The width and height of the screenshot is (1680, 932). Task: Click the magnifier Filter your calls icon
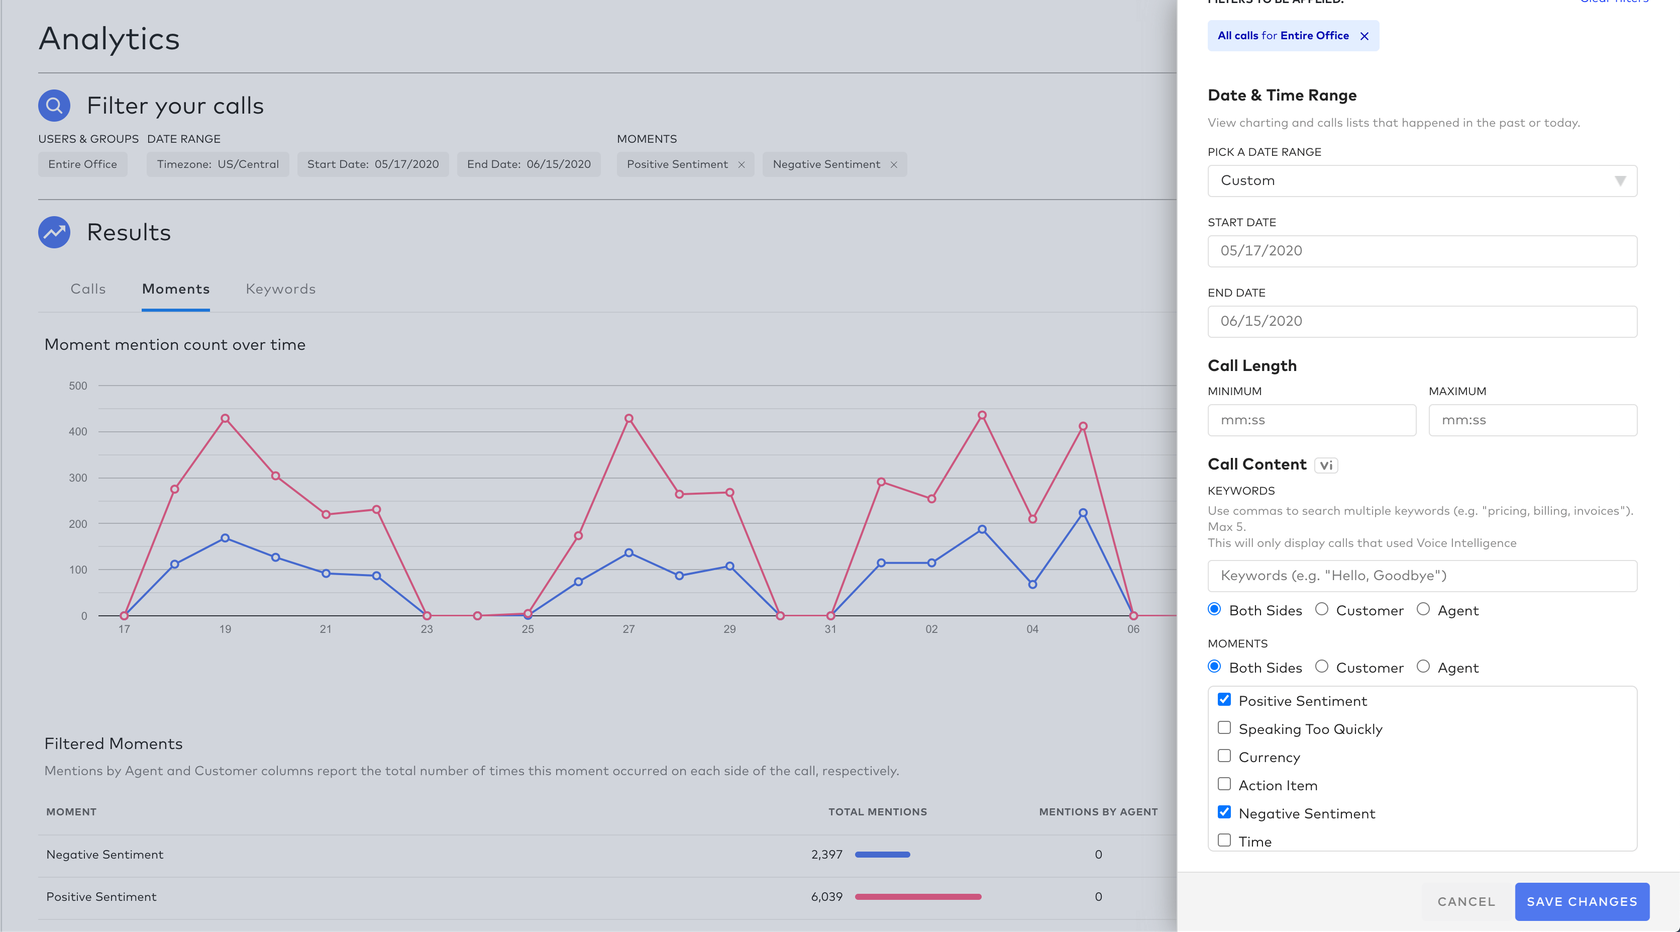[x=54, y=105]
